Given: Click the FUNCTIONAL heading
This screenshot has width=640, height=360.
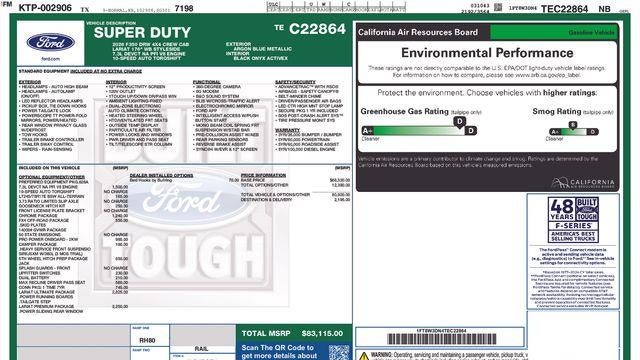Looking at the screenshot, I should click(207, 82).
